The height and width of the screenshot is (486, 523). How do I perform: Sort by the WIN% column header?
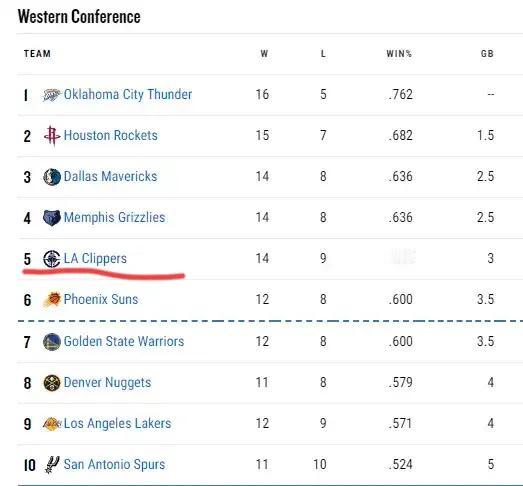point(399,54)
